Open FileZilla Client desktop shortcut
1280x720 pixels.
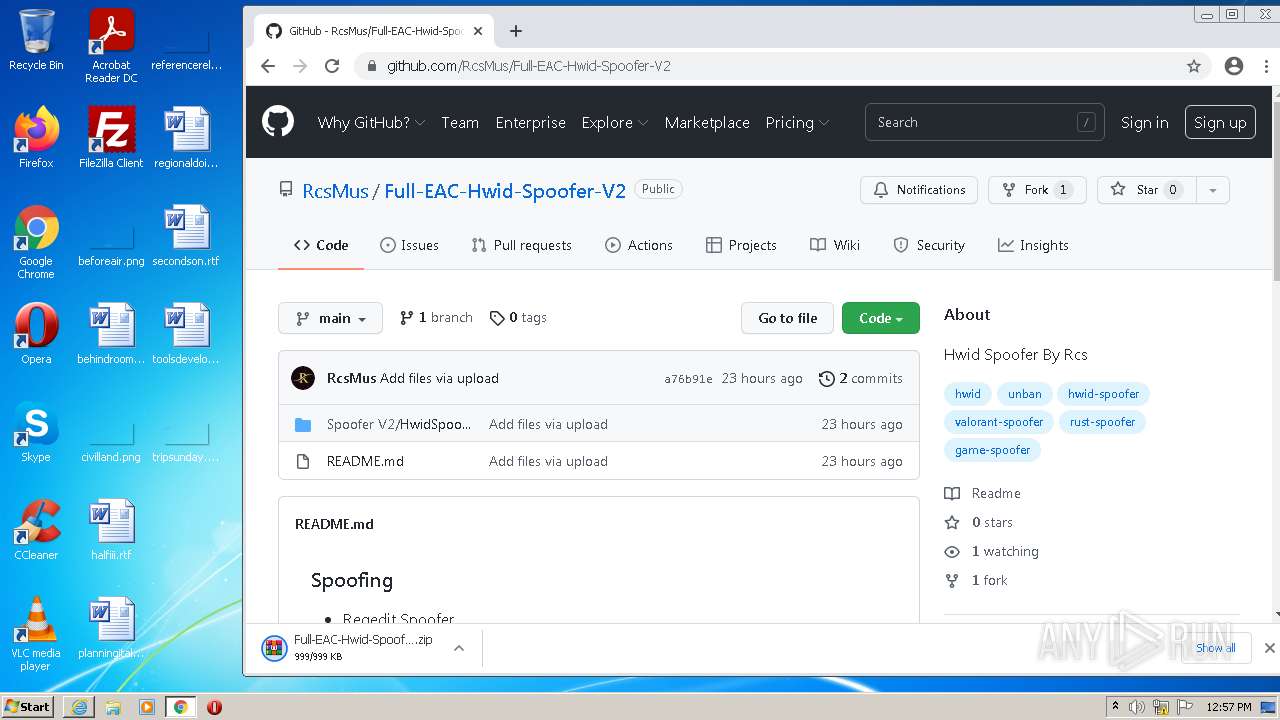coord(111,138)
